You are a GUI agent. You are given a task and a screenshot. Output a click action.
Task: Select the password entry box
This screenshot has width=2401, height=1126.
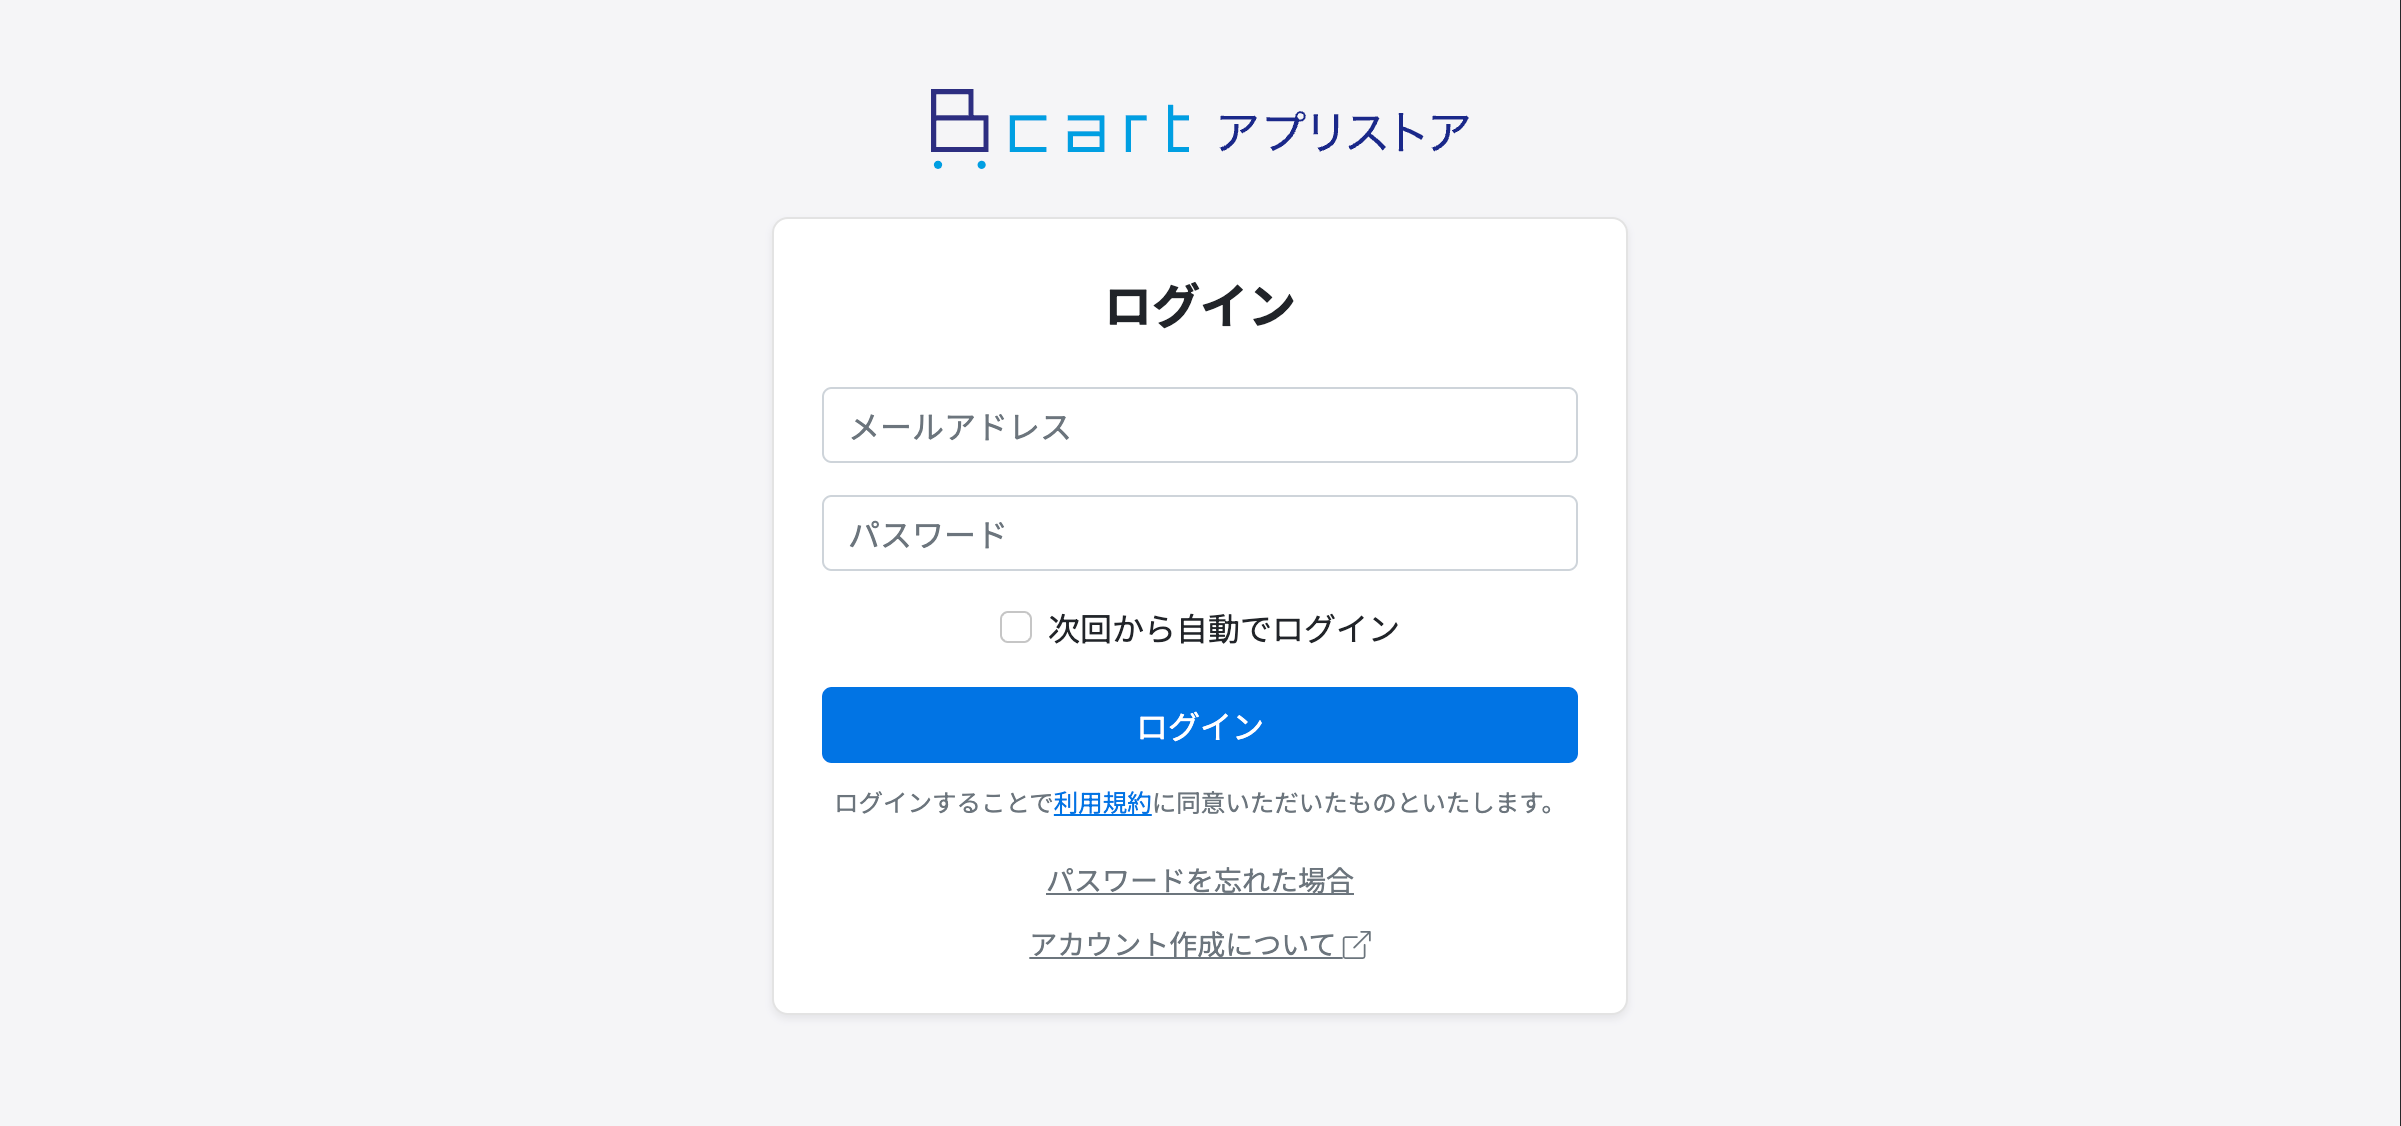(1199, 533)
